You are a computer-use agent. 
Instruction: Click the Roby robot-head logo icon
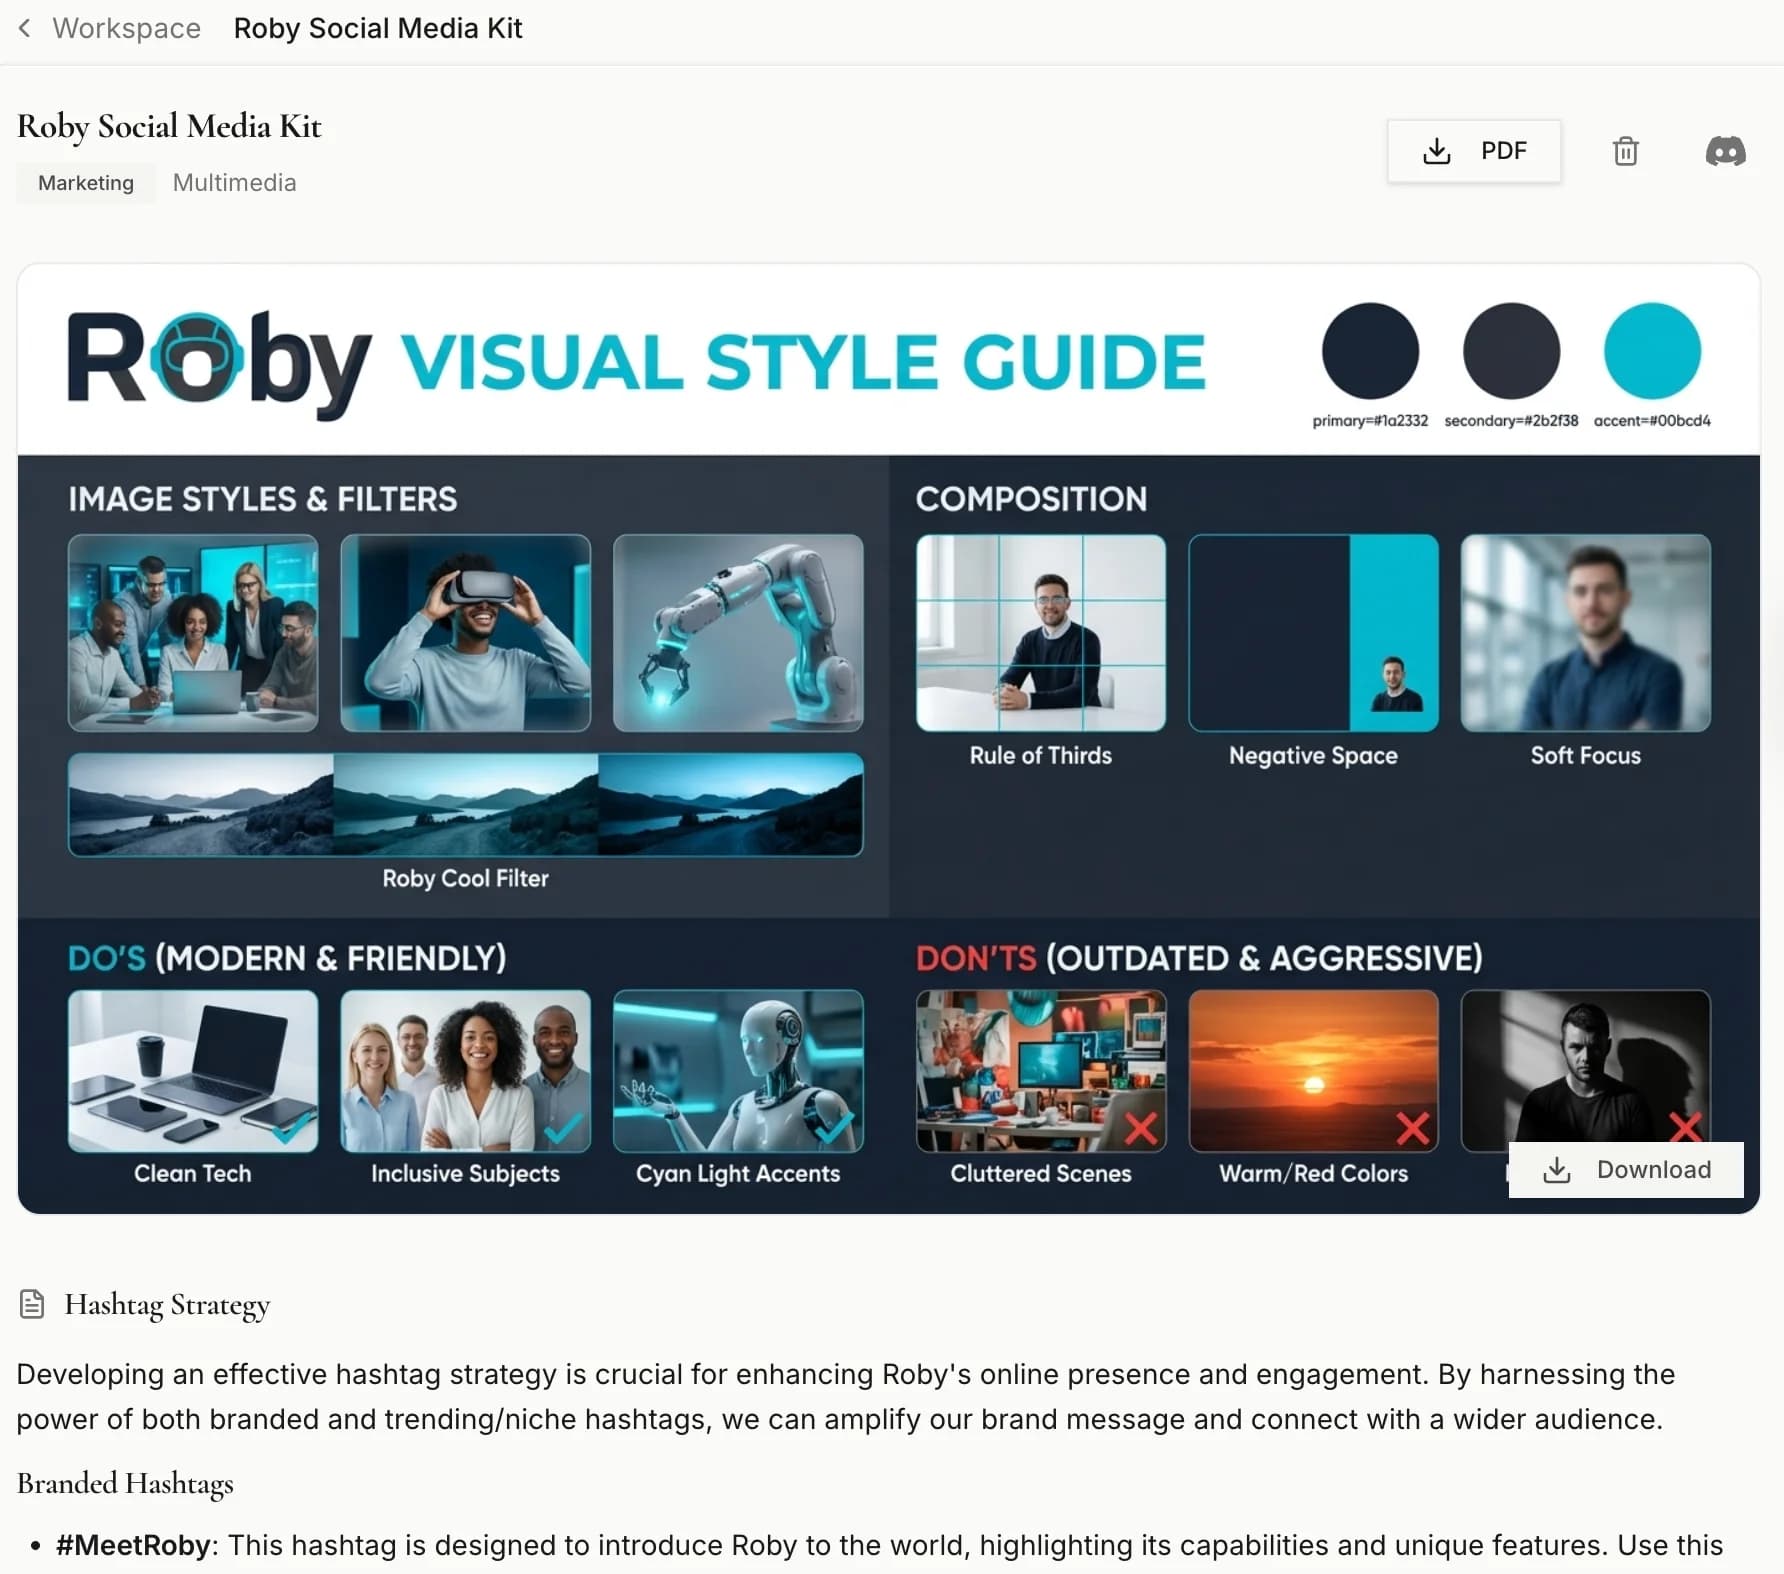click(197, 357)
